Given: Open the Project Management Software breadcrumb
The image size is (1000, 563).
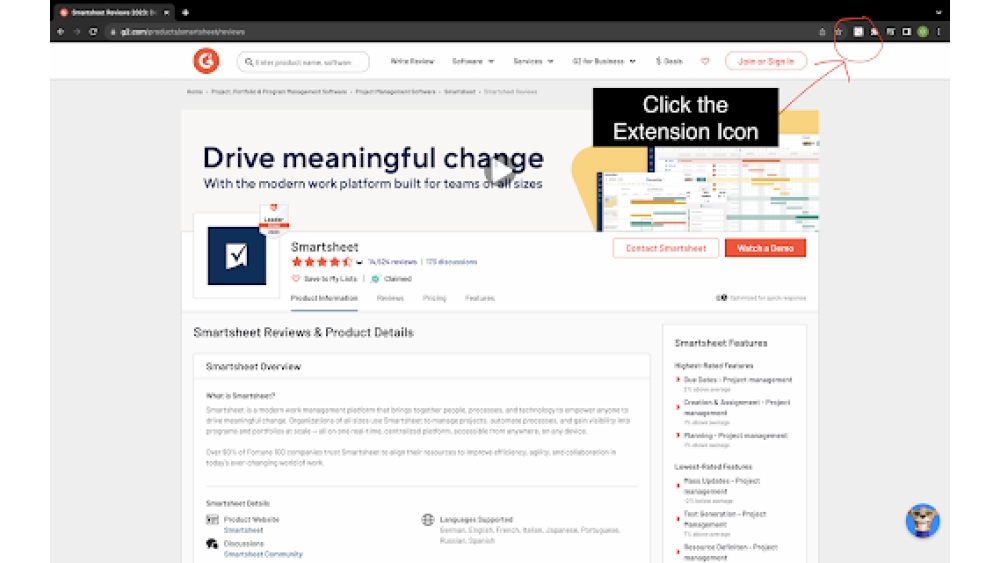Looking at the screenshot, I should click(395, 92).
